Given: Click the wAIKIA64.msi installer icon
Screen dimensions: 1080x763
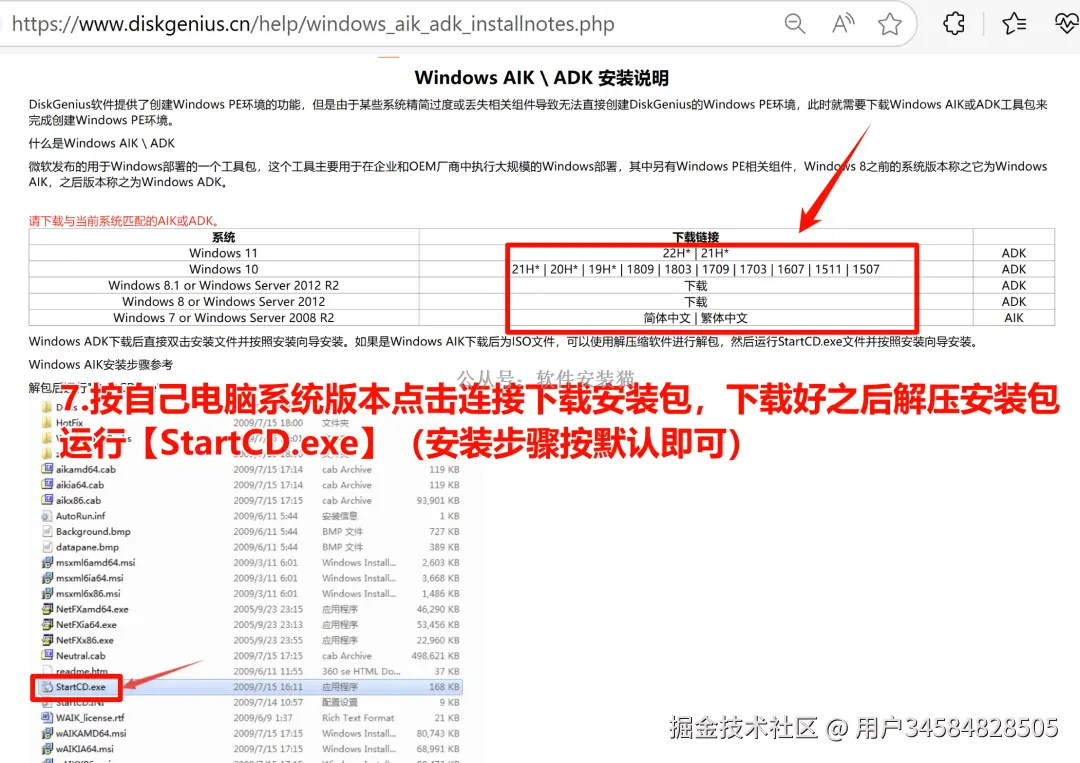Looking at the screenshot, I should (47, 749).
